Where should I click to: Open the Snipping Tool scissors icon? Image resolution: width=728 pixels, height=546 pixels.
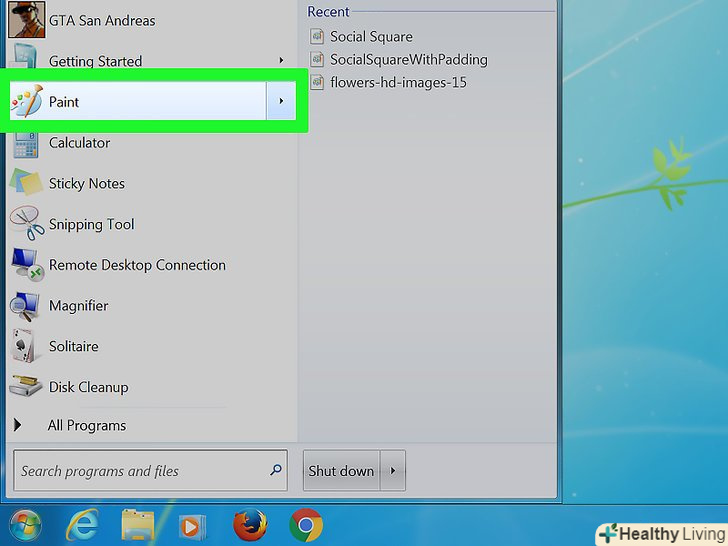(27, 223)
